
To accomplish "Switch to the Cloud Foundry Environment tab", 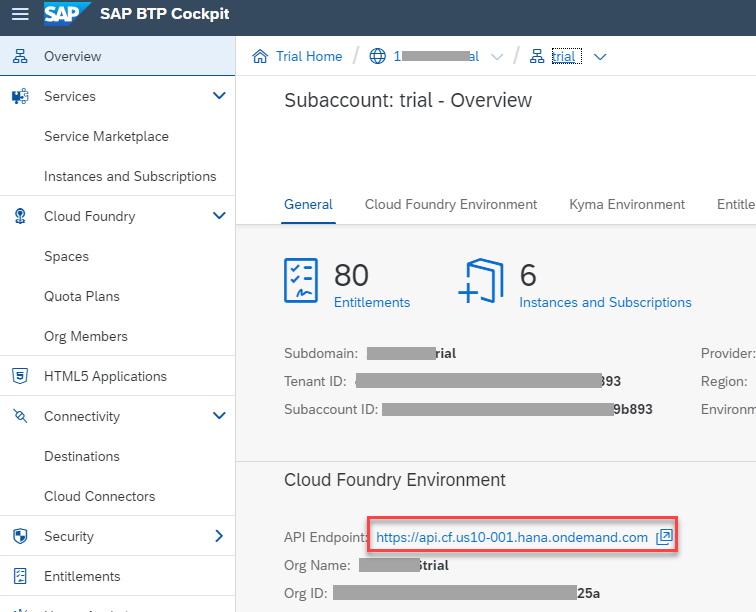I will [451, 204].
